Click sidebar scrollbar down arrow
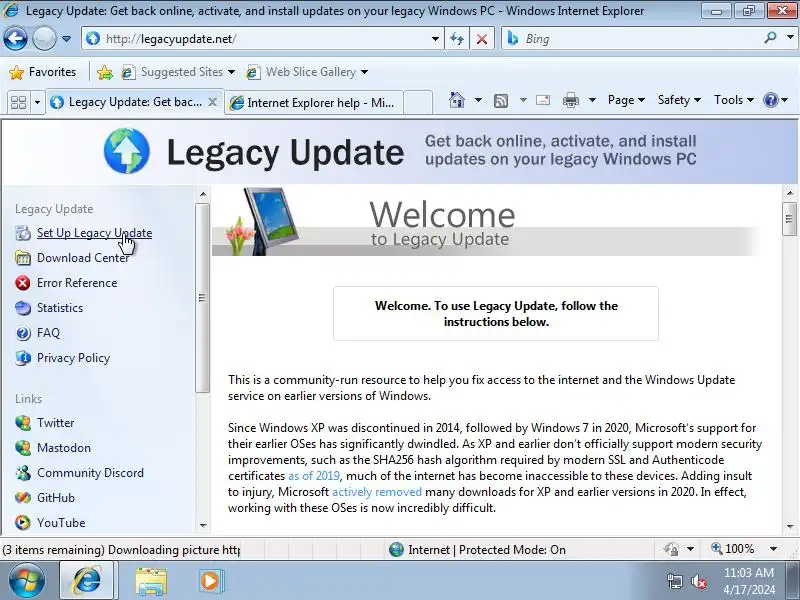 pyautogui.click(x=203, y=526)
